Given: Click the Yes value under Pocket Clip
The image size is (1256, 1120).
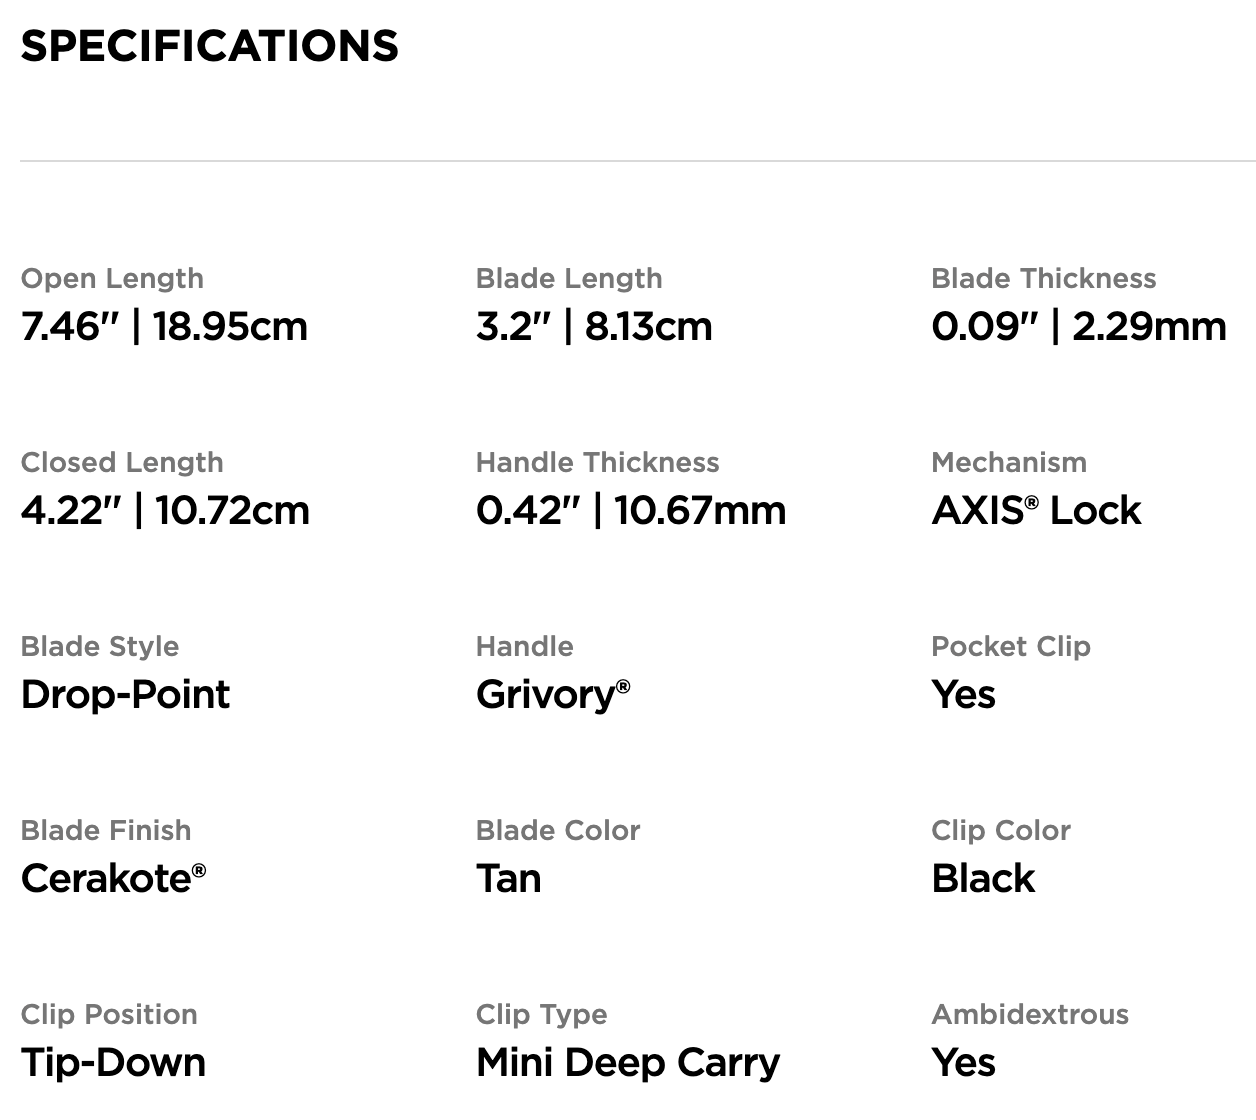Looking at the screenshot, I should coord(963,695).
